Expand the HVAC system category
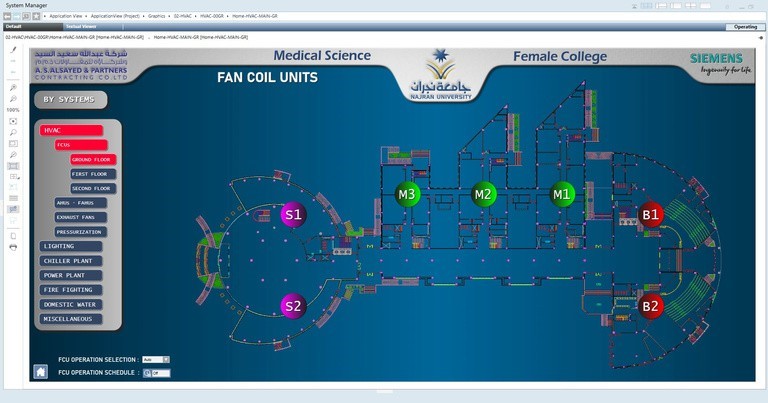Screen dimensions: 768x403 pyautogui.click(x=71, y=130)
